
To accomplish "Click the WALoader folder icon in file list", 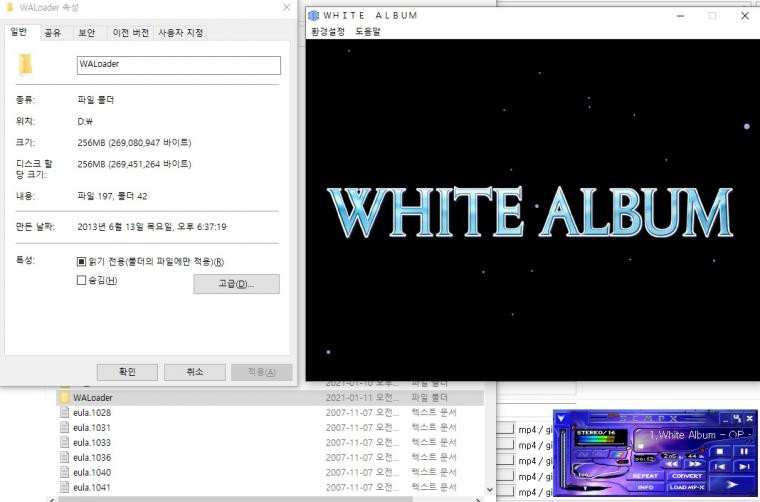I will (x=64, y=398).
